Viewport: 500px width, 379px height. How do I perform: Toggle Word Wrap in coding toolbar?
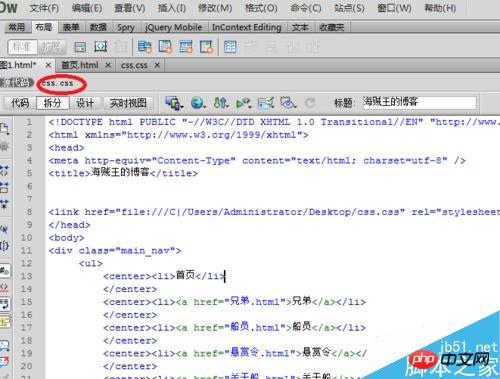(x=4, y=304)
